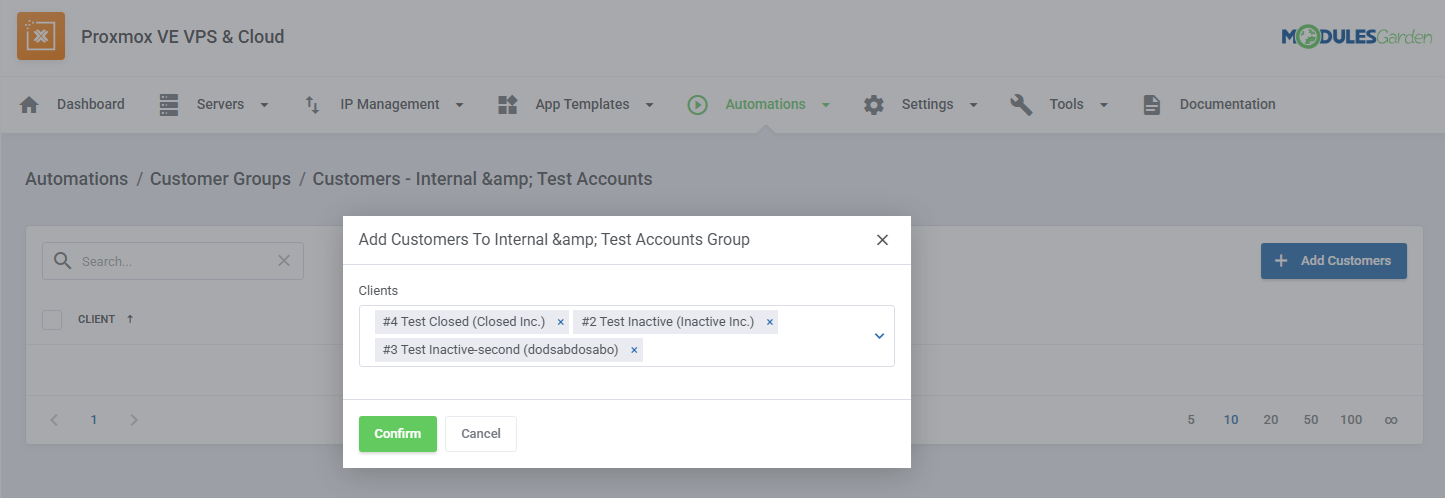Expand the Clients dropdown chevron
Screen dimensions: 1445x498
coord(879,336)
